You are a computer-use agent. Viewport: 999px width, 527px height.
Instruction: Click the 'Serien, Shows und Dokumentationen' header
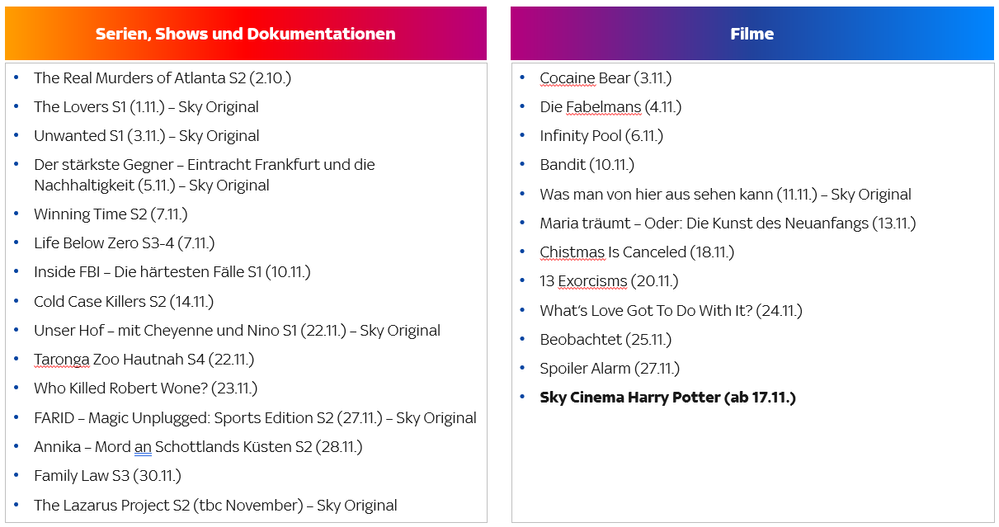coord(245,34)
